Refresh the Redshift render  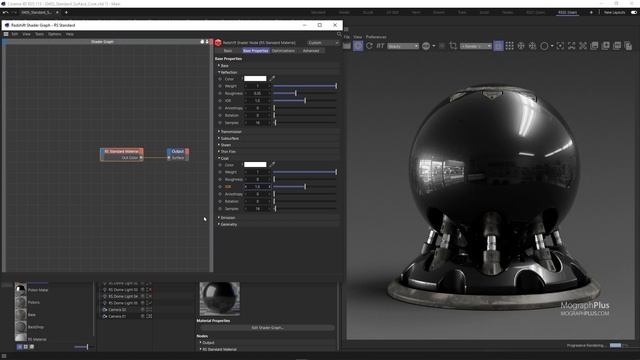click(369, 46)
